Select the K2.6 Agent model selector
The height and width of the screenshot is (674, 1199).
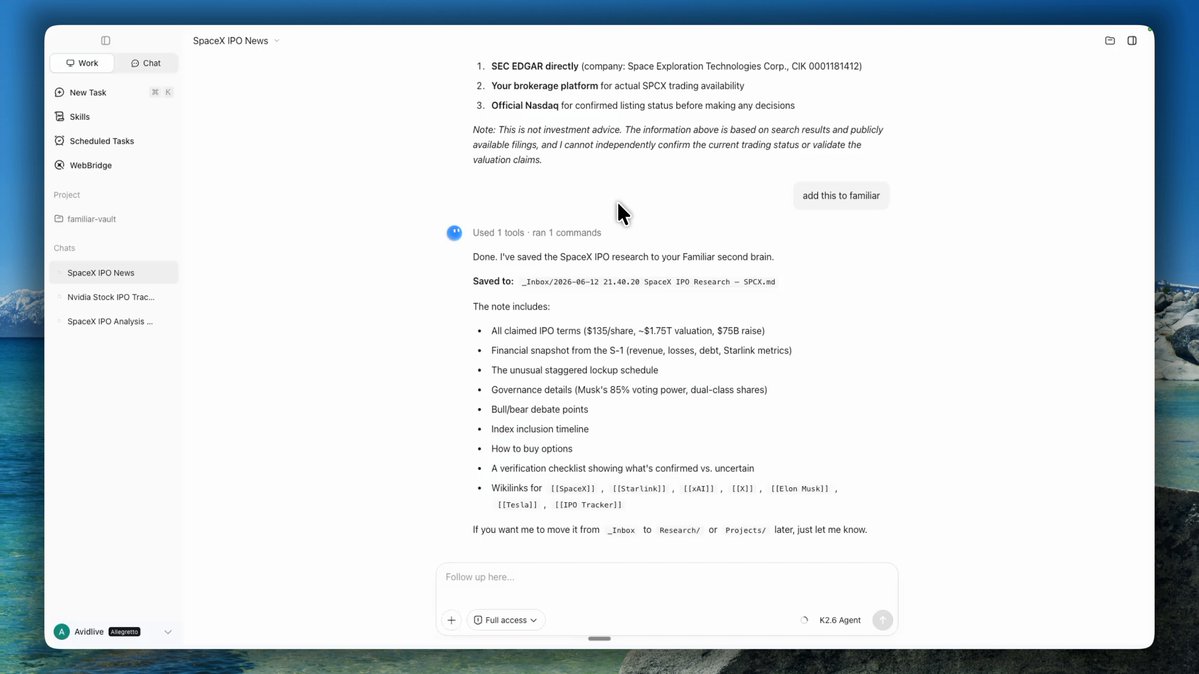point(840,620)
